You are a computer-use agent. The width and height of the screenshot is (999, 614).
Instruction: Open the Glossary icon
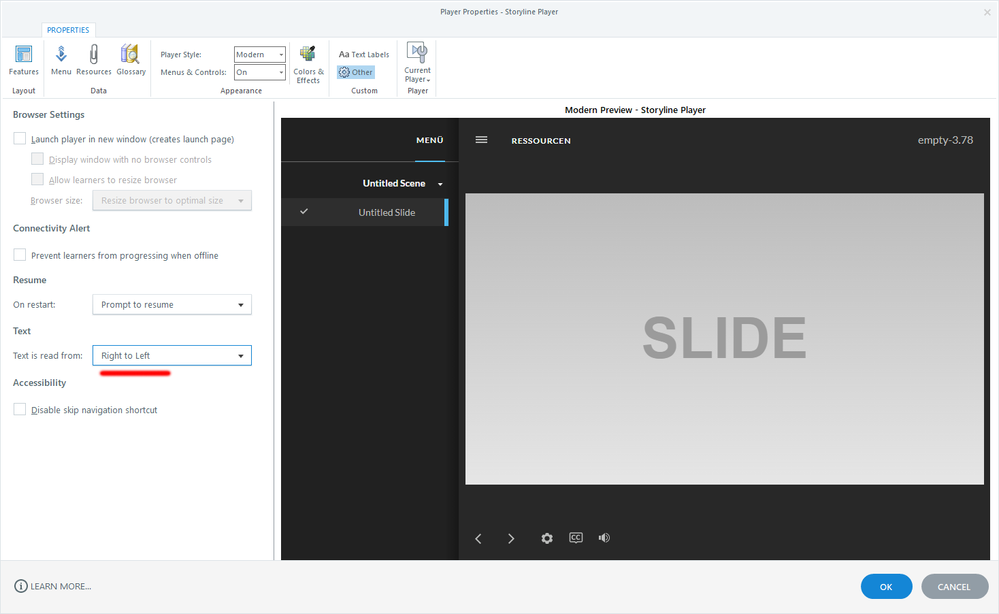pyautogui.click(x=131, y=60)
